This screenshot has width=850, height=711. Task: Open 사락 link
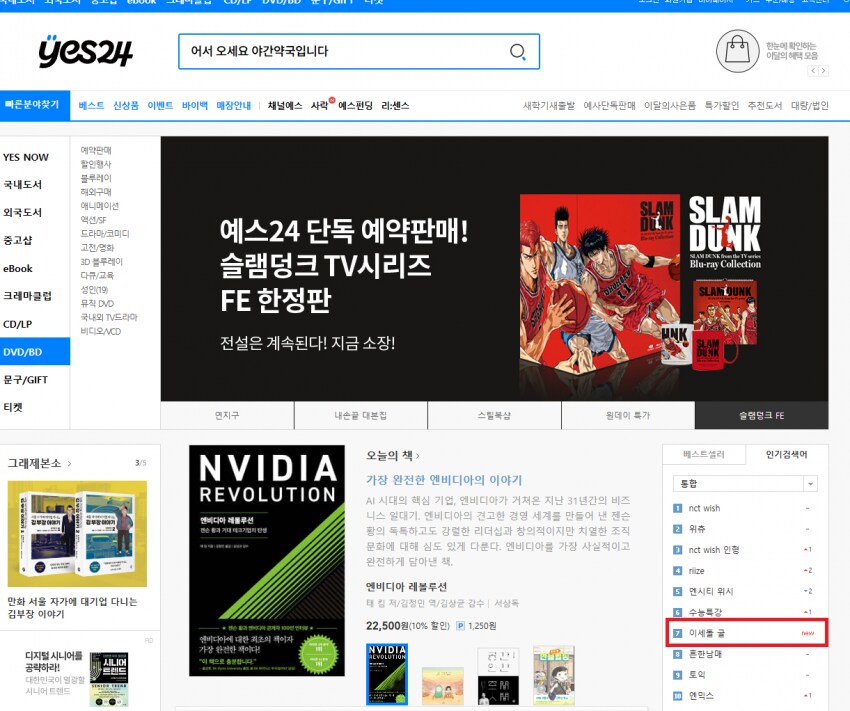coord(320,106)
